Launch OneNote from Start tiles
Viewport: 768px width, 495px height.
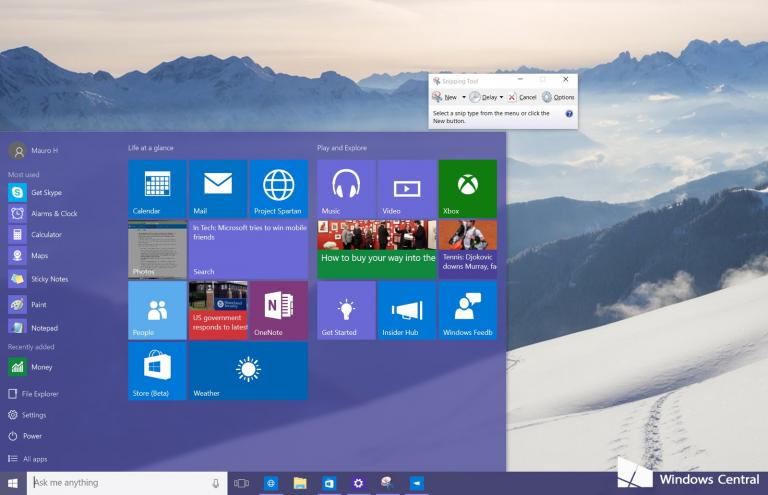[278, 310]
